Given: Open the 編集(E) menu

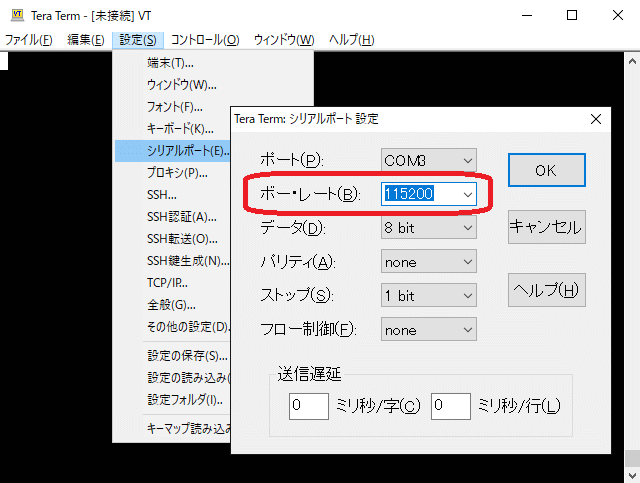Looking at the screenshot, I should [x=86, y=40].
